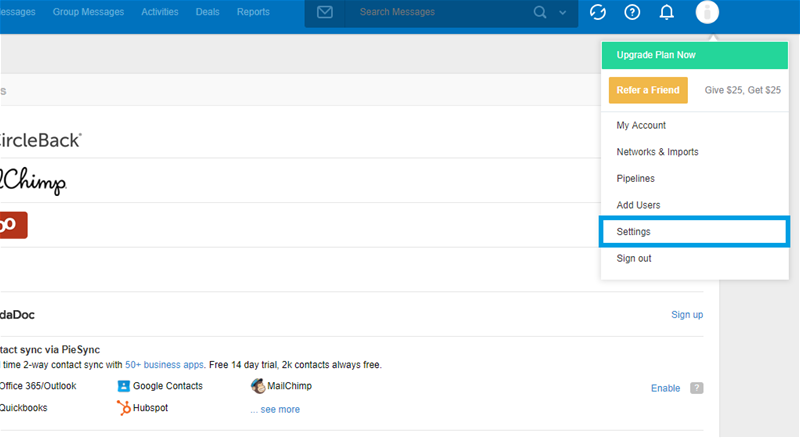The image size is (800, 438).
Task: Type in the Search Messages field
Action: (x=440, y=12)
